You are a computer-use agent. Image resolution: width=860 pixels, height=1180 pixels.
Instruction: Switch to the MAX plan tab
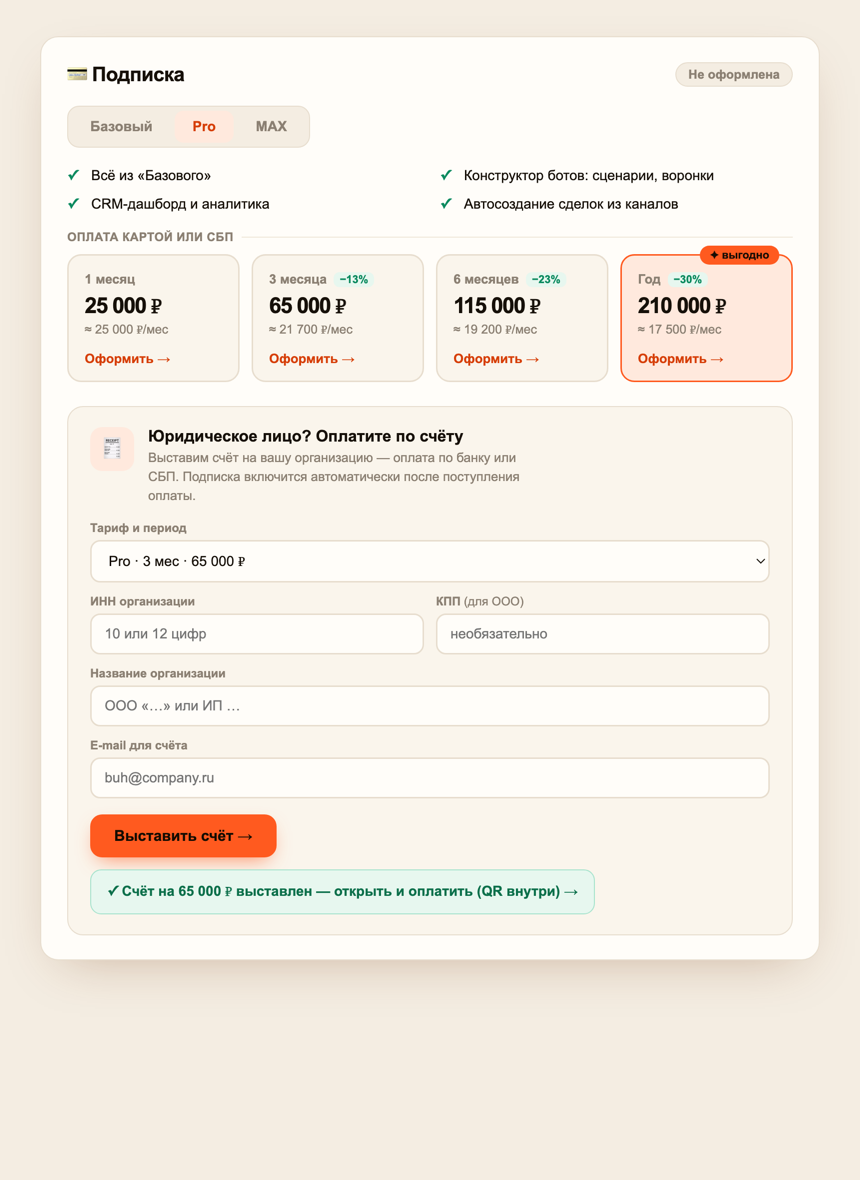coord(271,126)
